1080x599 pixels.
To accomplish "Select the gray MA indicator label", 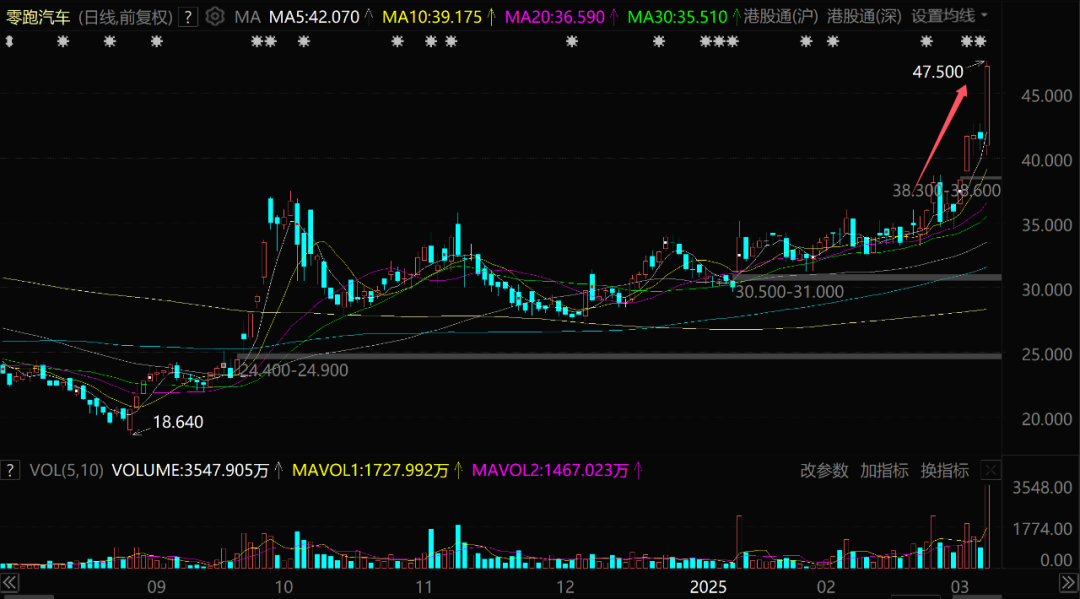I will [x=247, y=17].
